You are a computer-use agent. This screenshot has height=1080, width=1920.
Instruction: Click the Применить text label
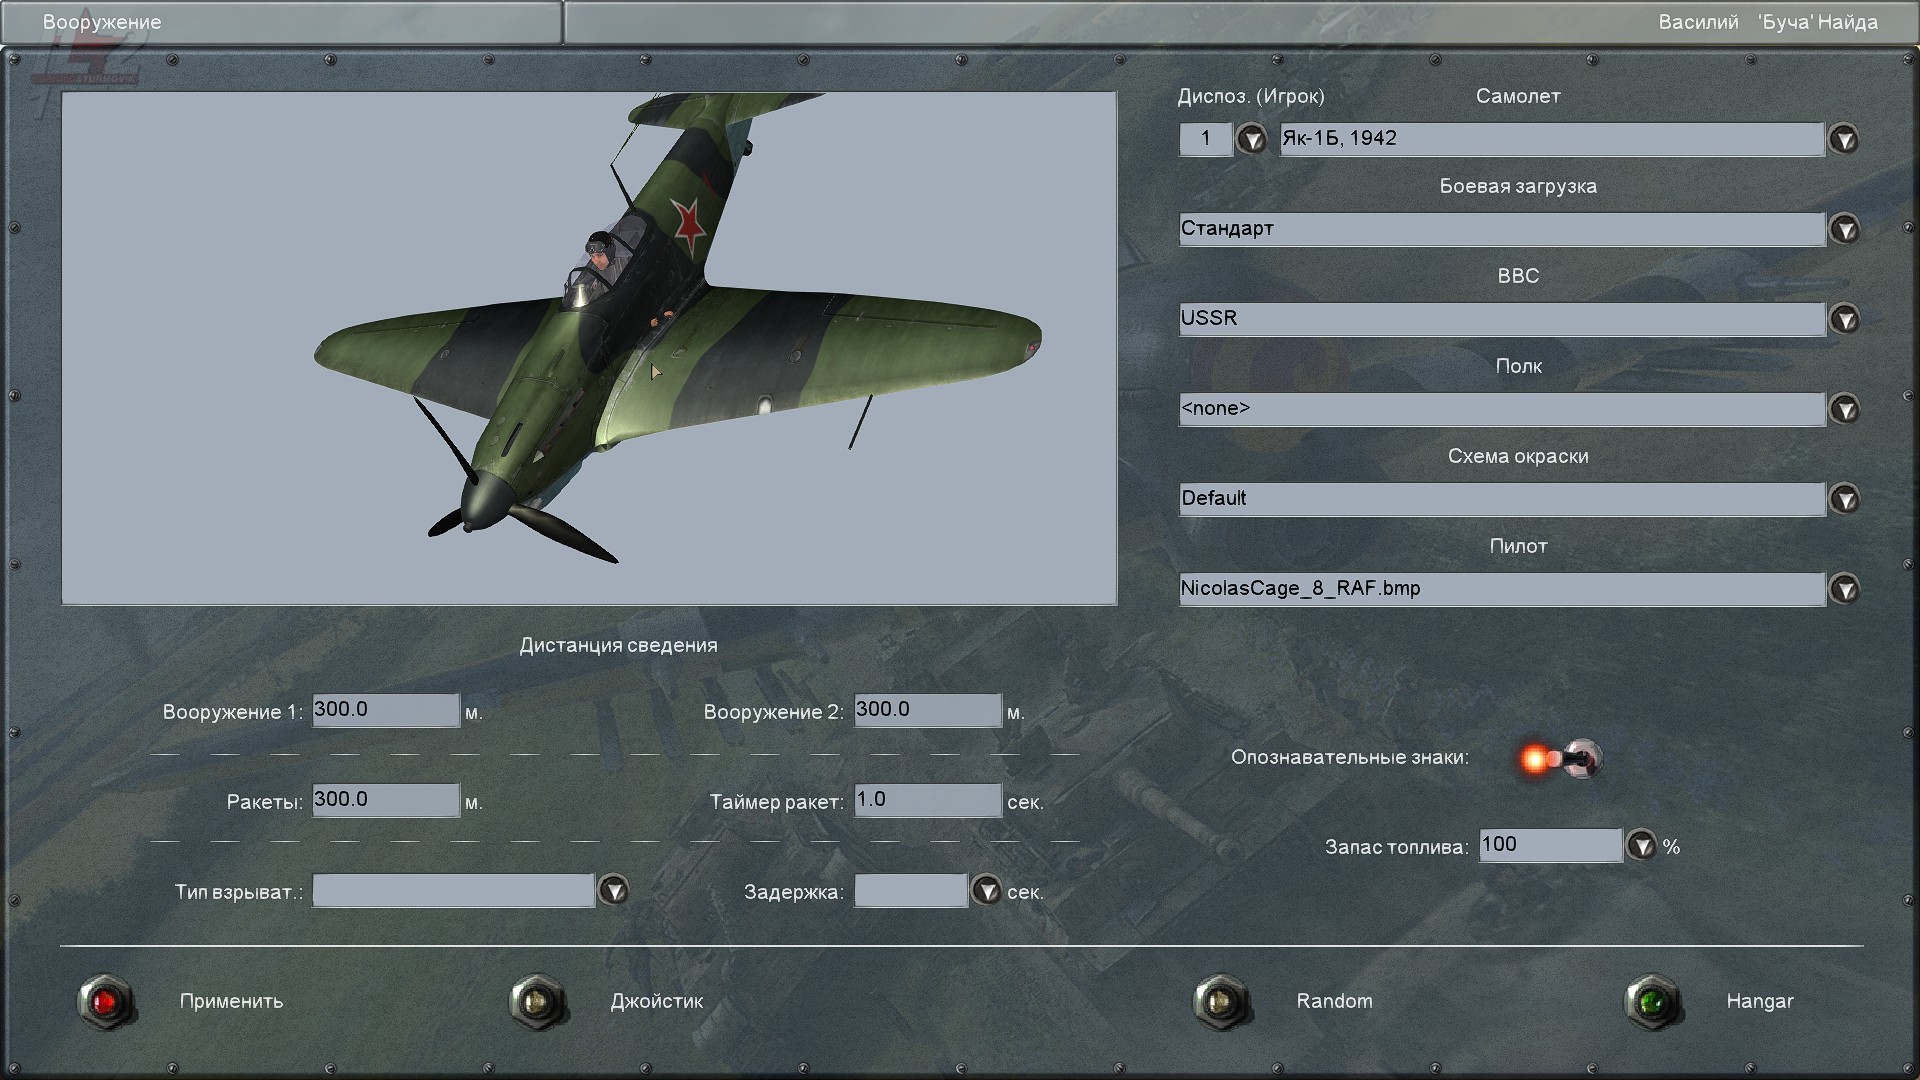(231, 1001)
